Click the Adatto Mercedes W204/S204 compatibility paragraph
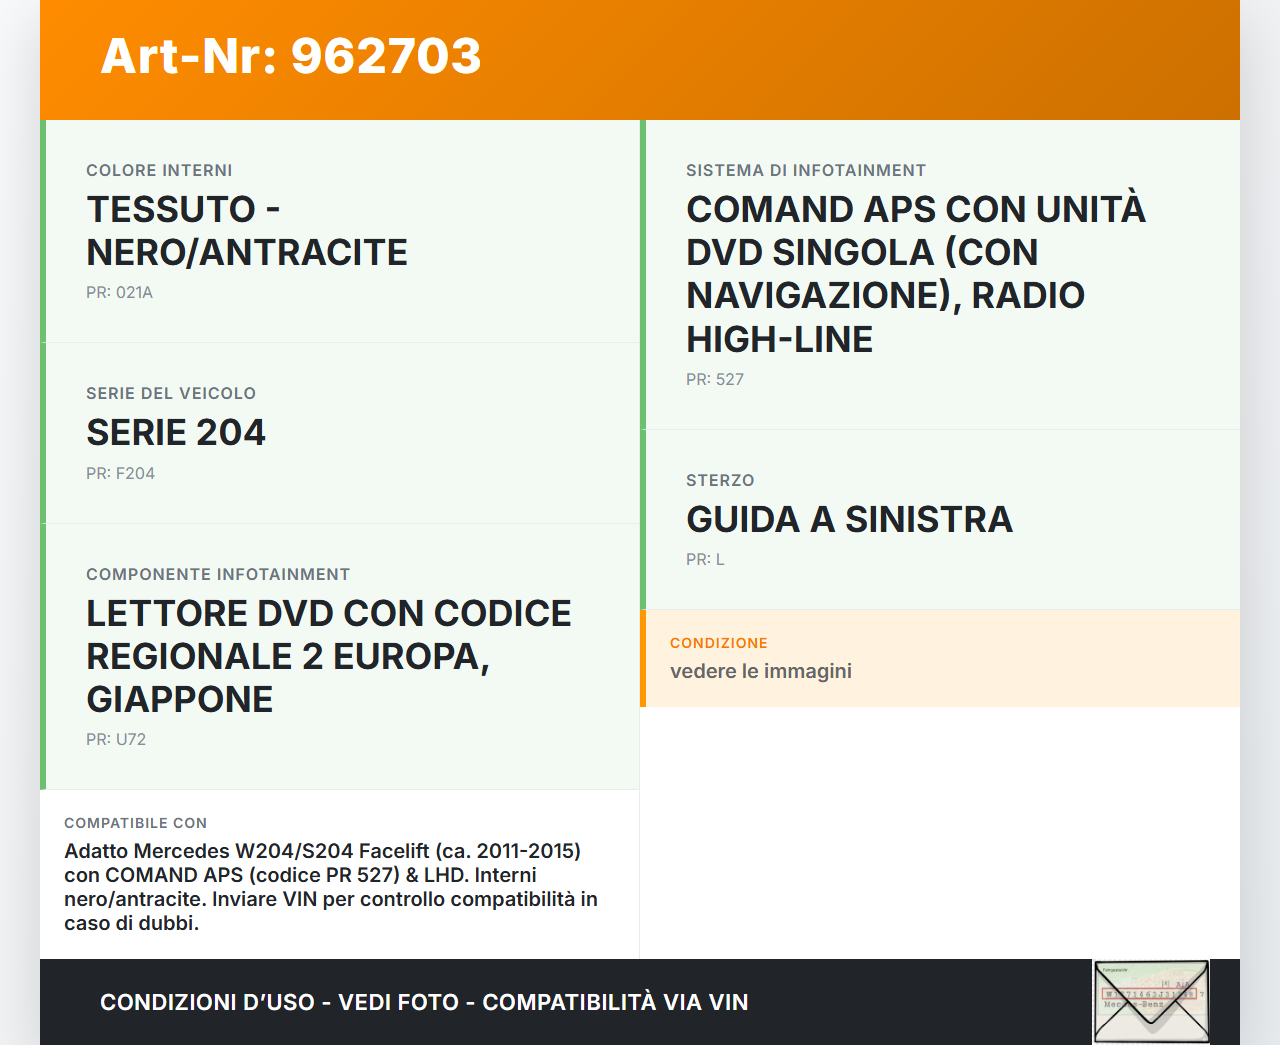 (331, 887)
